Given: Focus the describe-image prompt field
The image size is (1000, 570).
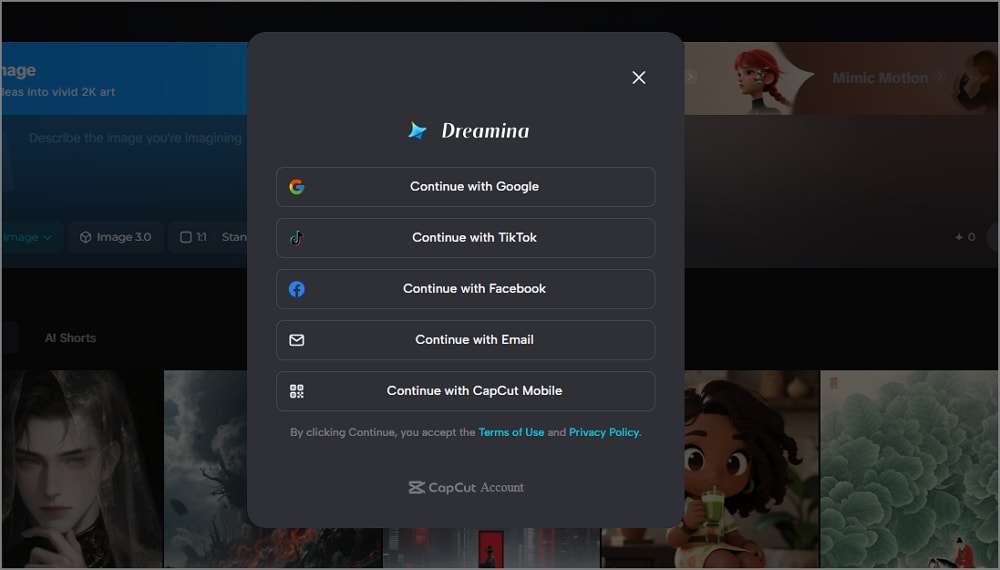Looking at the screenshot, I should 135,138.
